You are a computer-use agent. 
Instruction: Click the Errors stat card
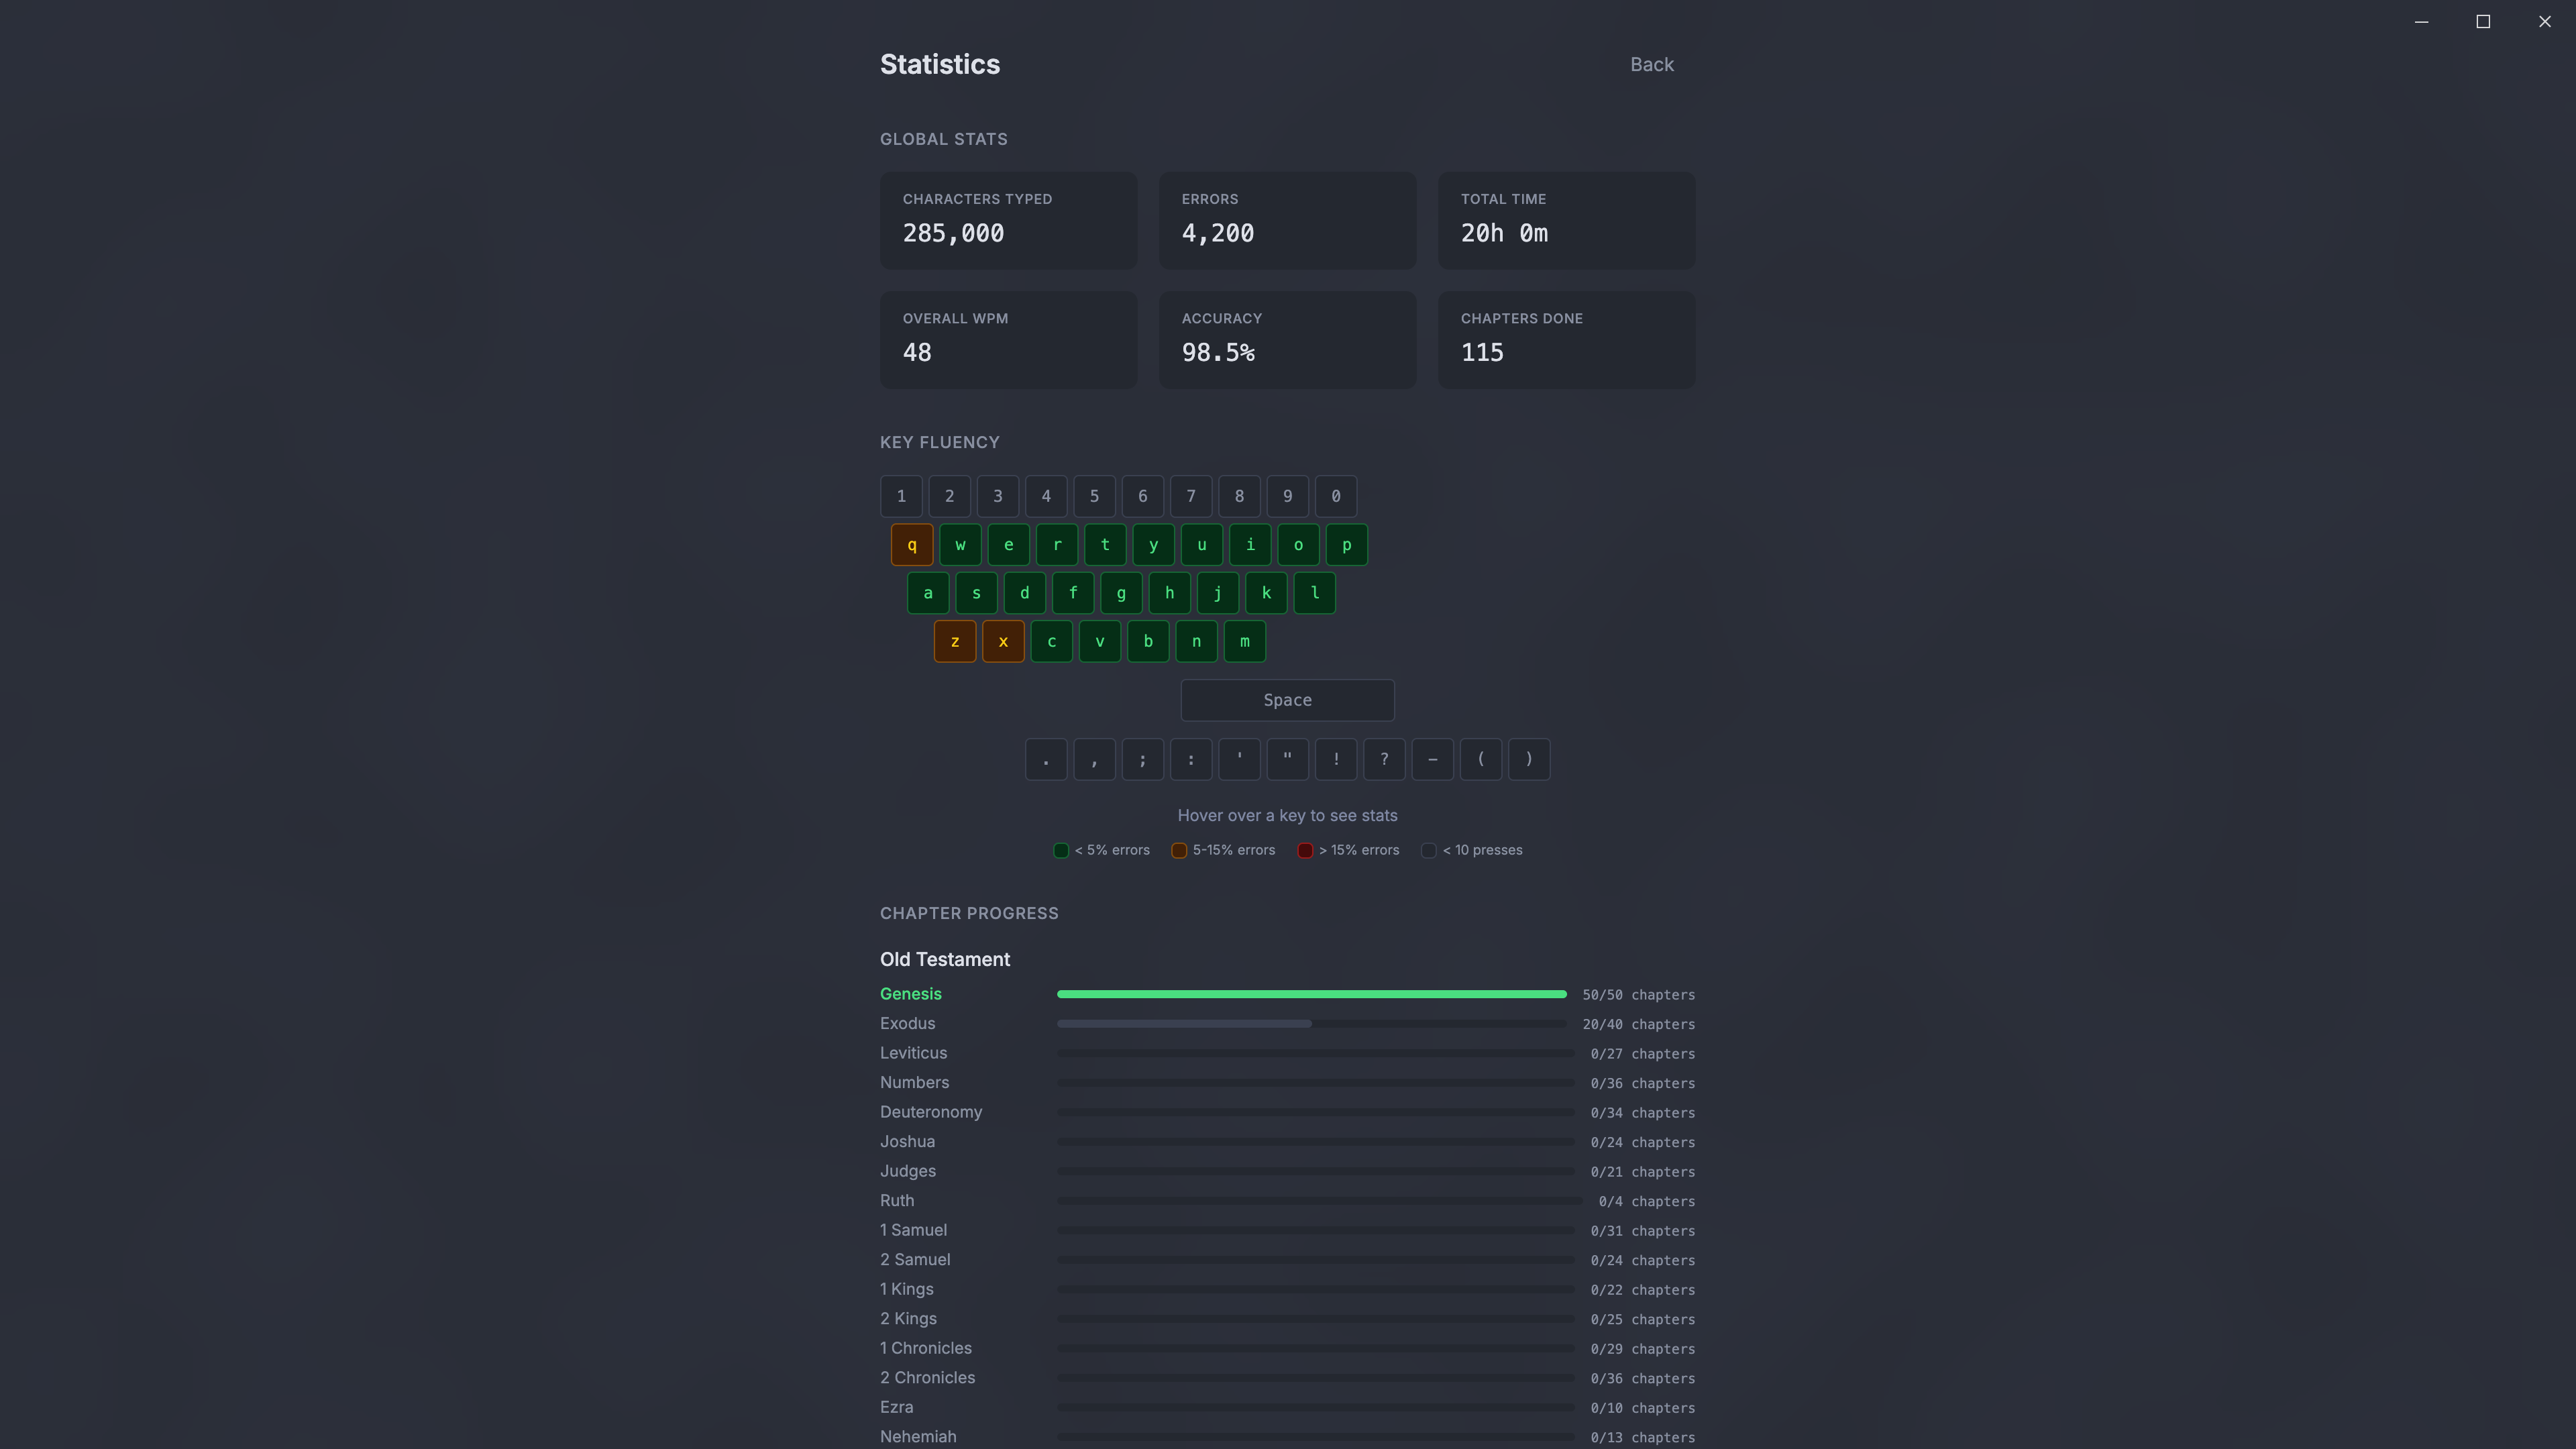point(1287,220)
